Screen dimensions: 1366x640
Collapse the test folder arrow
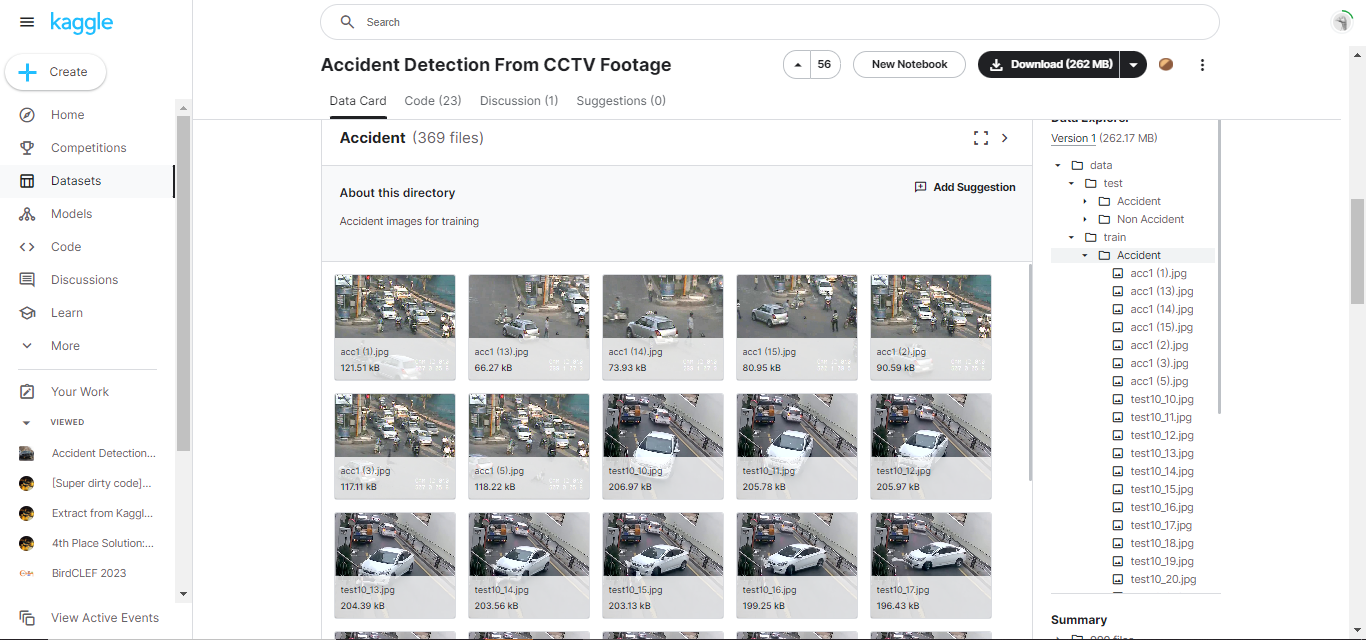1071,184
